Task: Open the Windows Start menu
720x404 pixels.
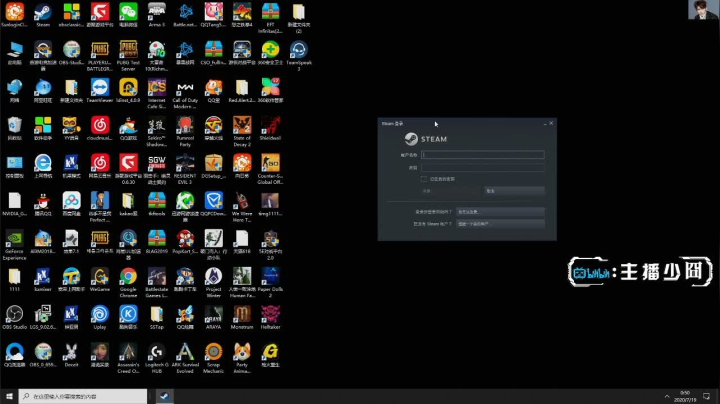Action: (9, 396)
